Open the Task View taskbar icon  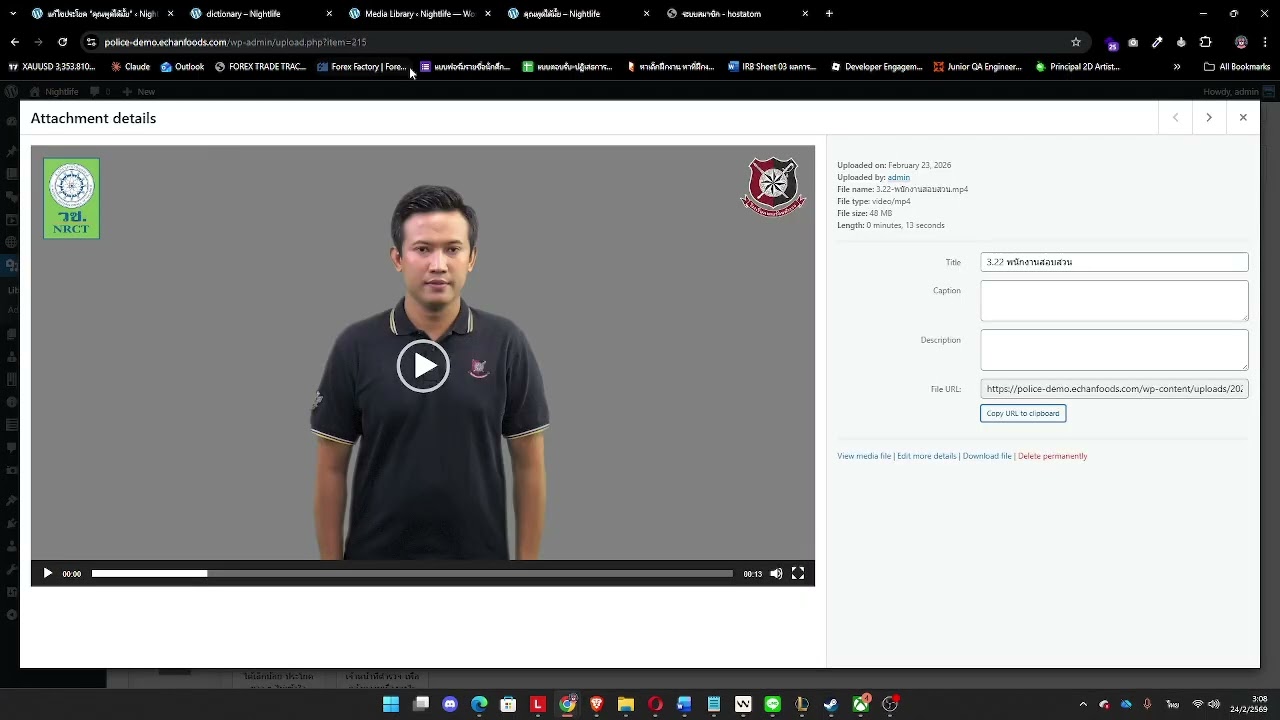[421, 705]
